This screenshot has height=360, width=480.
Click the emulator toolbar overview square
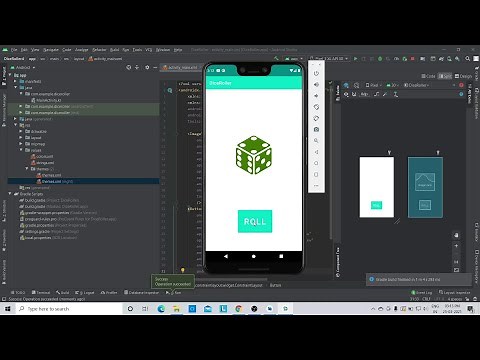[x=316, y=174]
